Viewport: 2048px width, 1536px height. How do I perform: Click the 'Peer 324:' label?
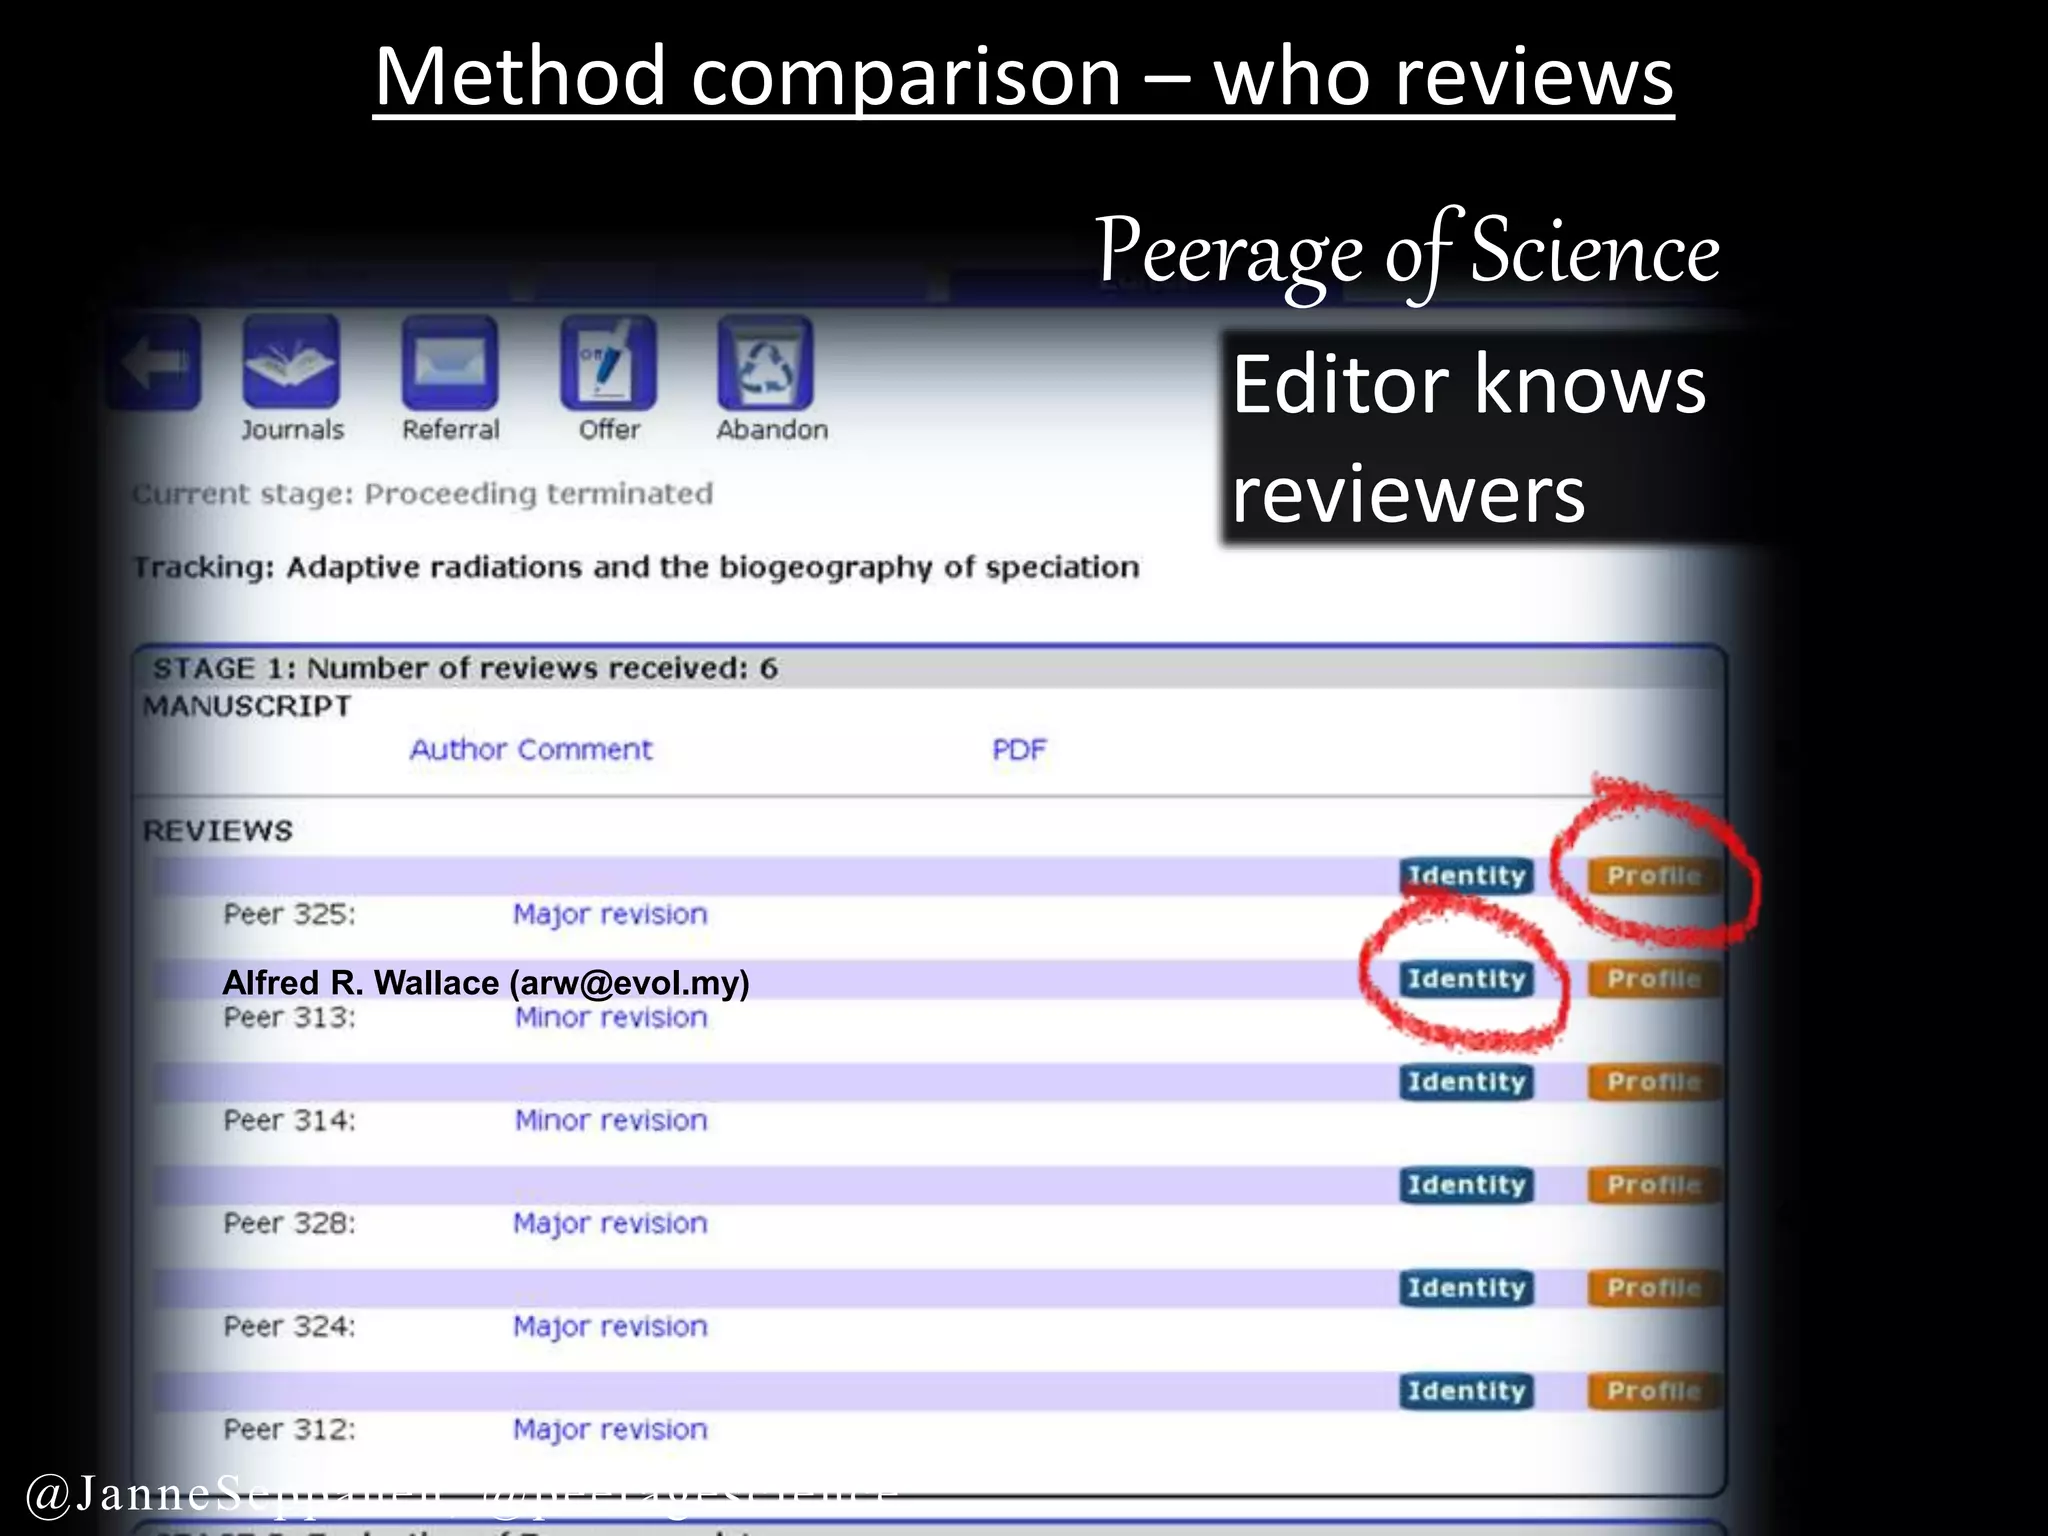289,1326
